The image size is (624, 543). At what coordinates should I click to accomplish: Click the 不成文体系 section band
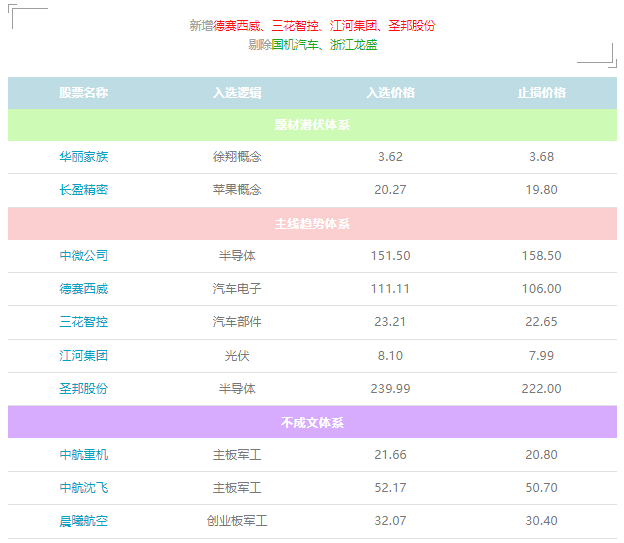click(x=312, y=422)
